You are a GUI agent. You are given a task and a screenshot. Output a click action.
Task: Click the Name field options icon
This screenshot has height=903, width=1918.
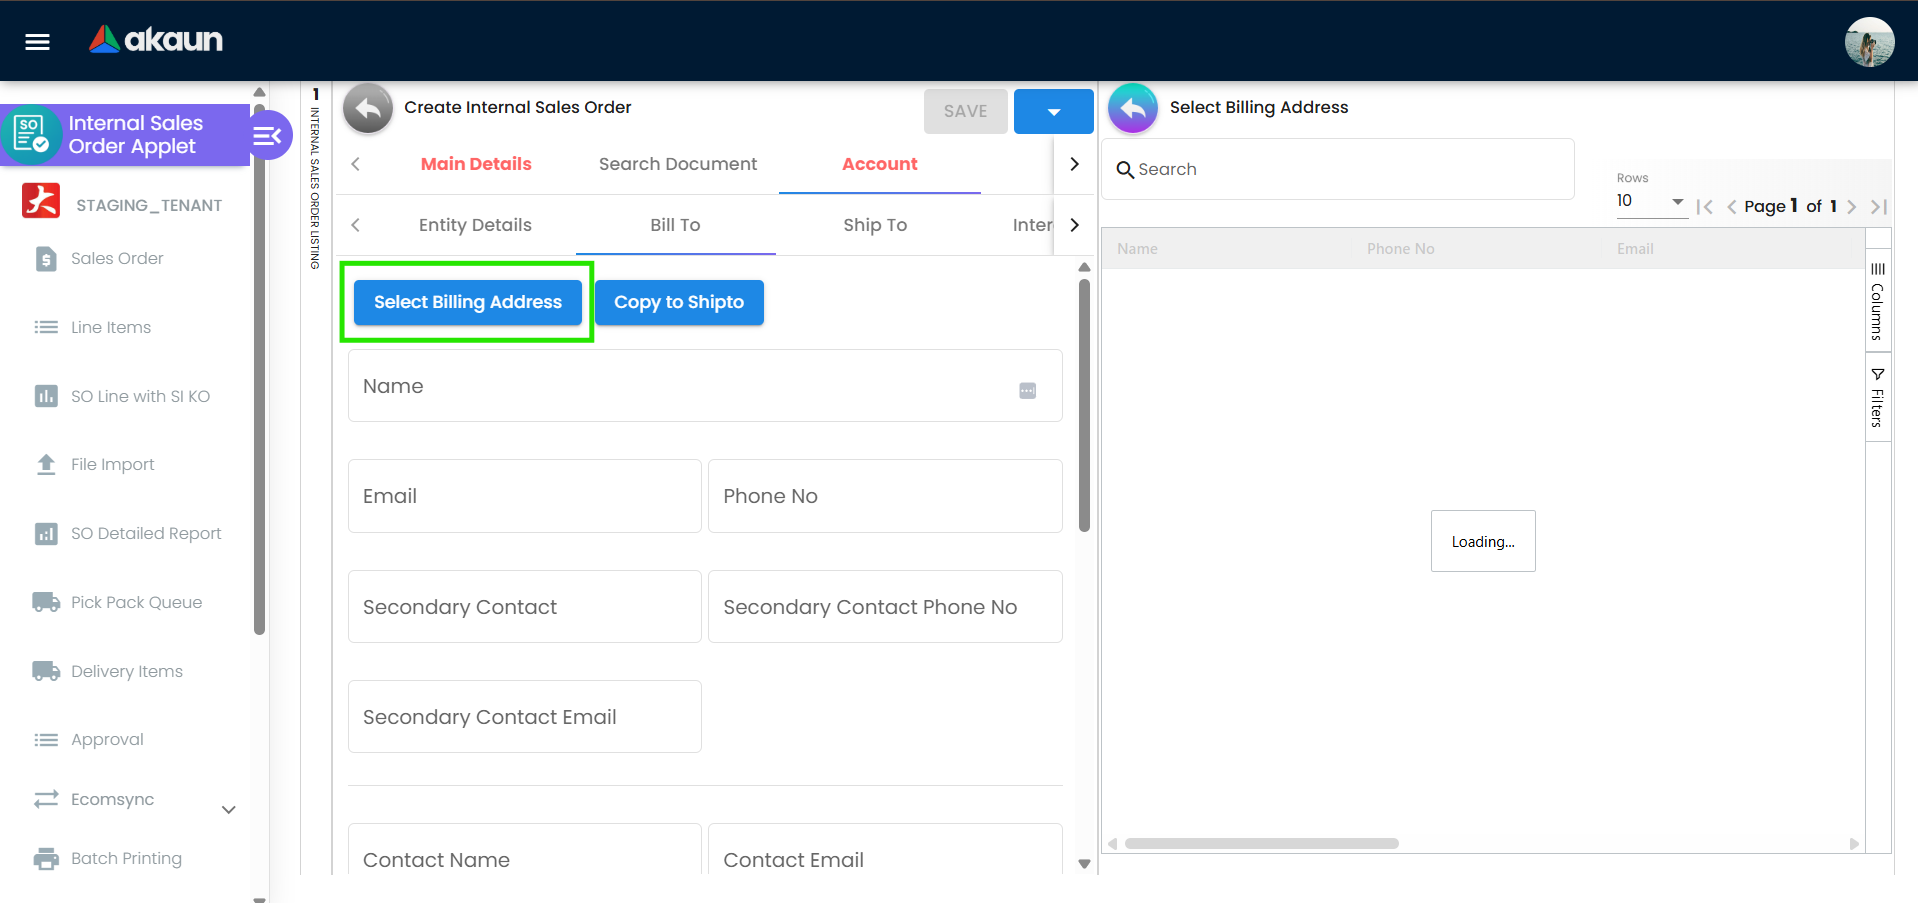(1027, 390)
